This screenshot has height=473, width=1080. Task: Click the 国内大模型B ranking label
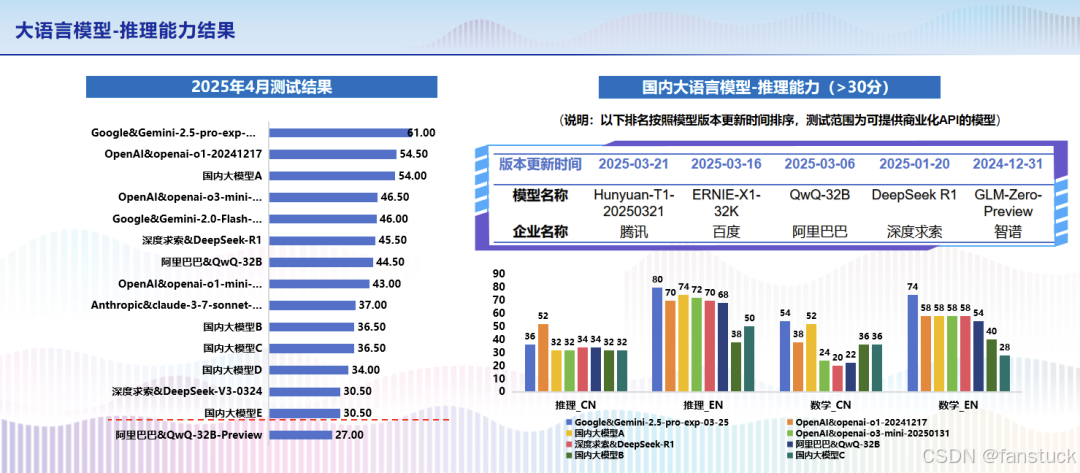(x=232, y=326)
